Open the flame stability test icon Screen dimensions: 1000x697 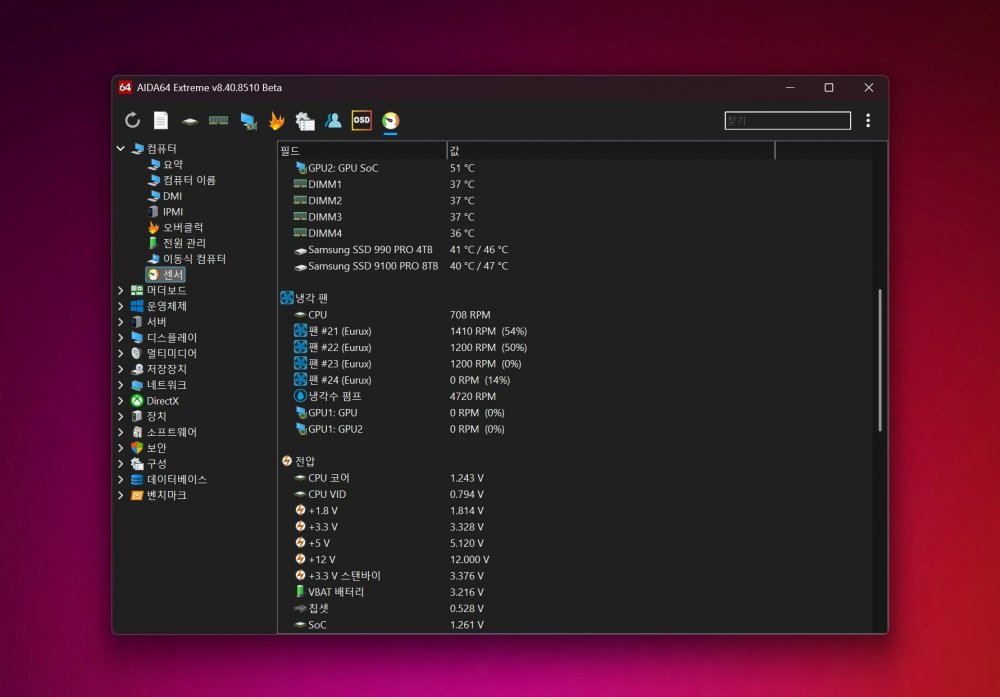tap(277, 120)
